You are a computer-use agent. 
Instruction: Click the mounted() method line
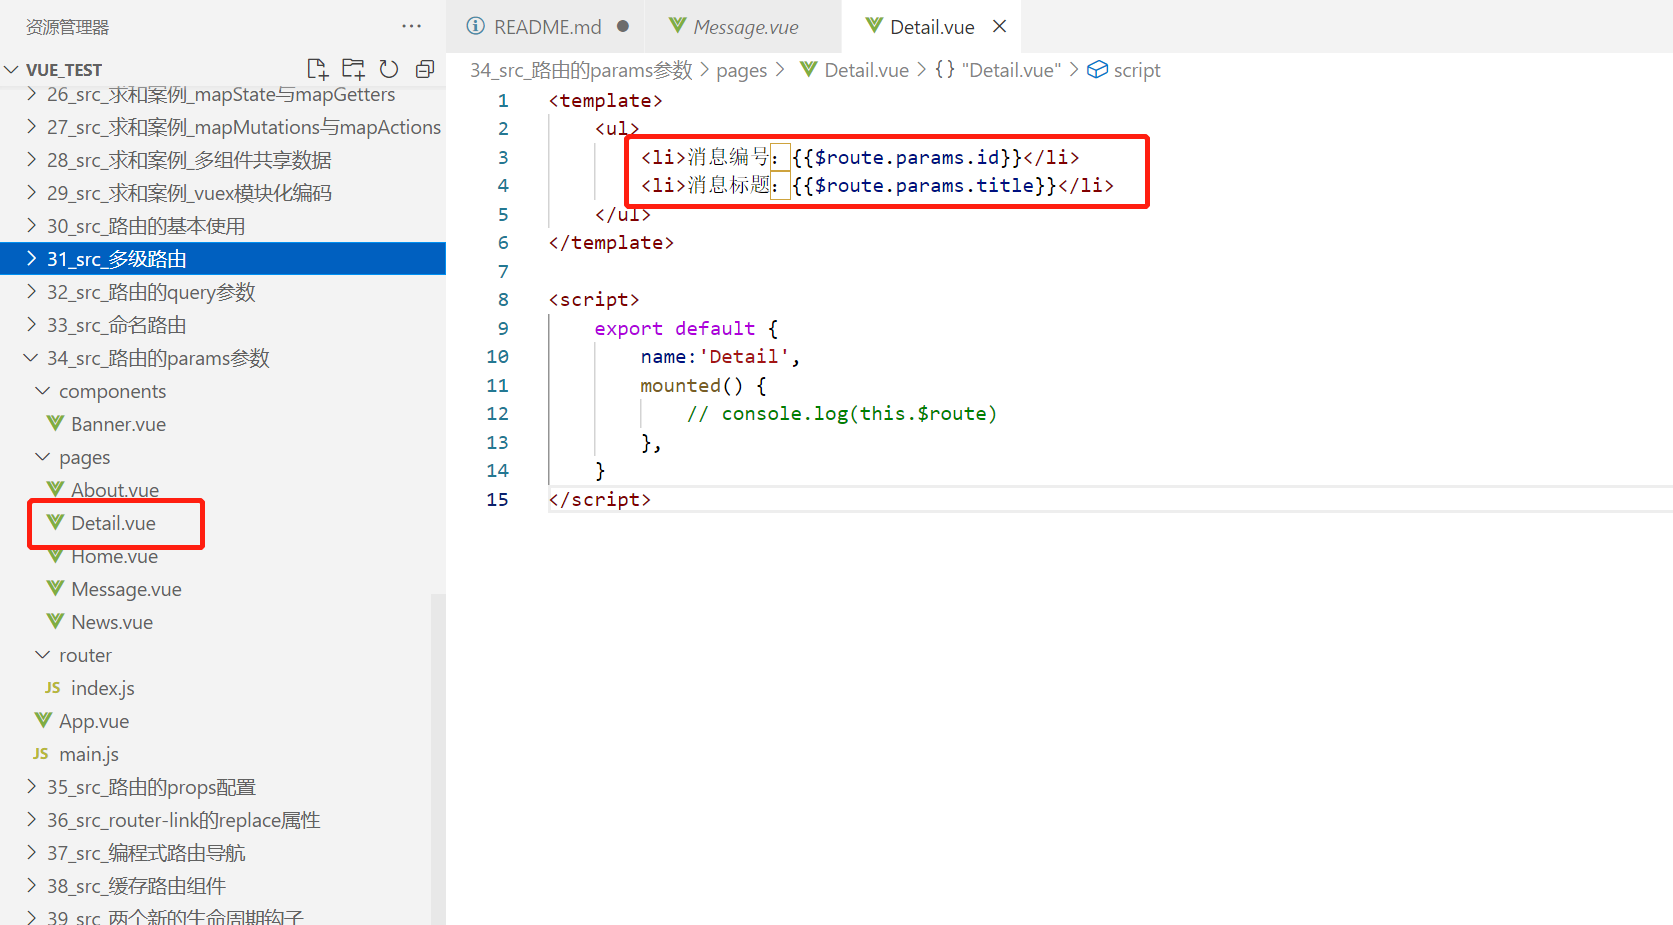703,386
